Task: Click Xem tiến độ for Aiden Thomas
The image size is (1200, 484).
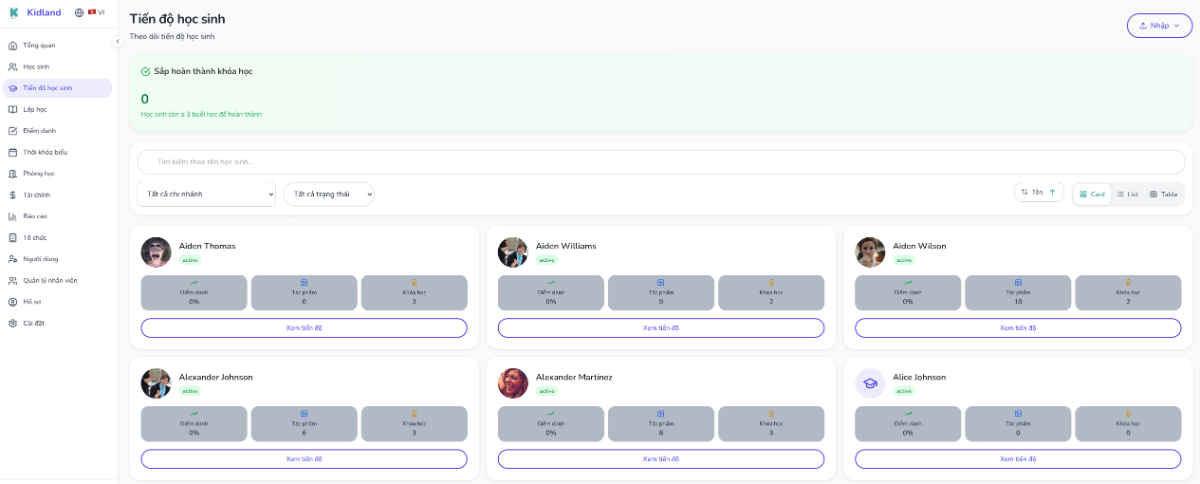Action: click(x=304, y=328)
